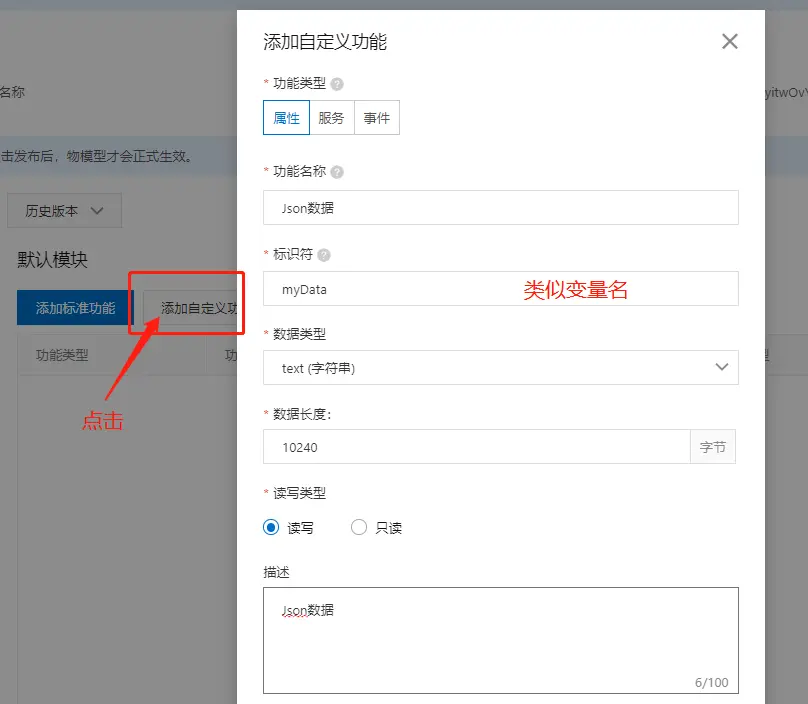Image resolution: width=808 pixels, height=704 pixels.
Task: Click the 功能名称 input with Json数据
Action: (500, 208)
